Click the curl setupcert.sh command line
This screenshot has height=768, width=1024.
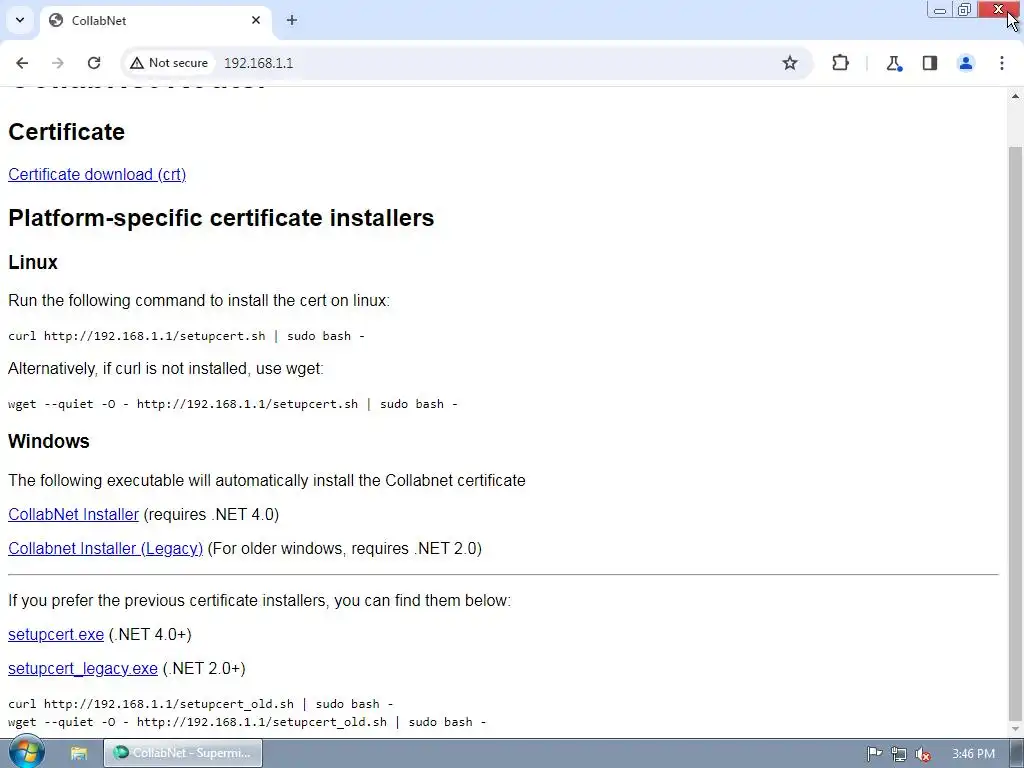pyautogui.click(x=186, y=336)
